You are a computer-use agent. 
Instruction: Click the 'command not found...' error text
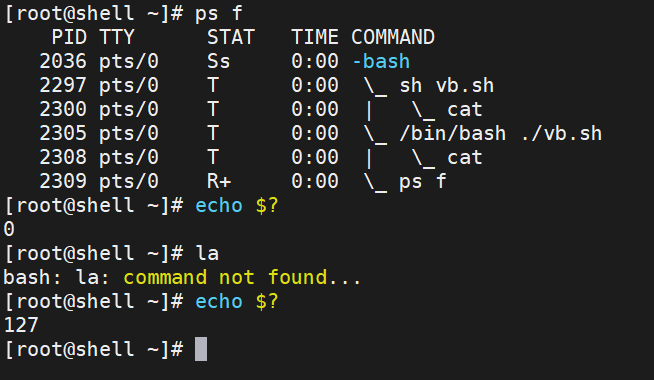[242, 277]
